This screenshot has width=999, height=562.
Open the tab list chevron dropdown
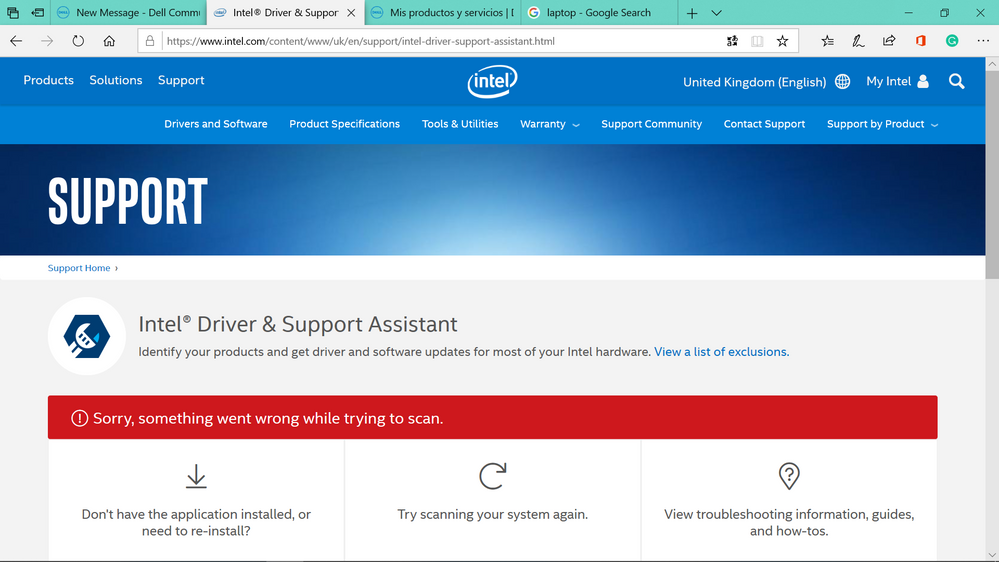[716, 13]
